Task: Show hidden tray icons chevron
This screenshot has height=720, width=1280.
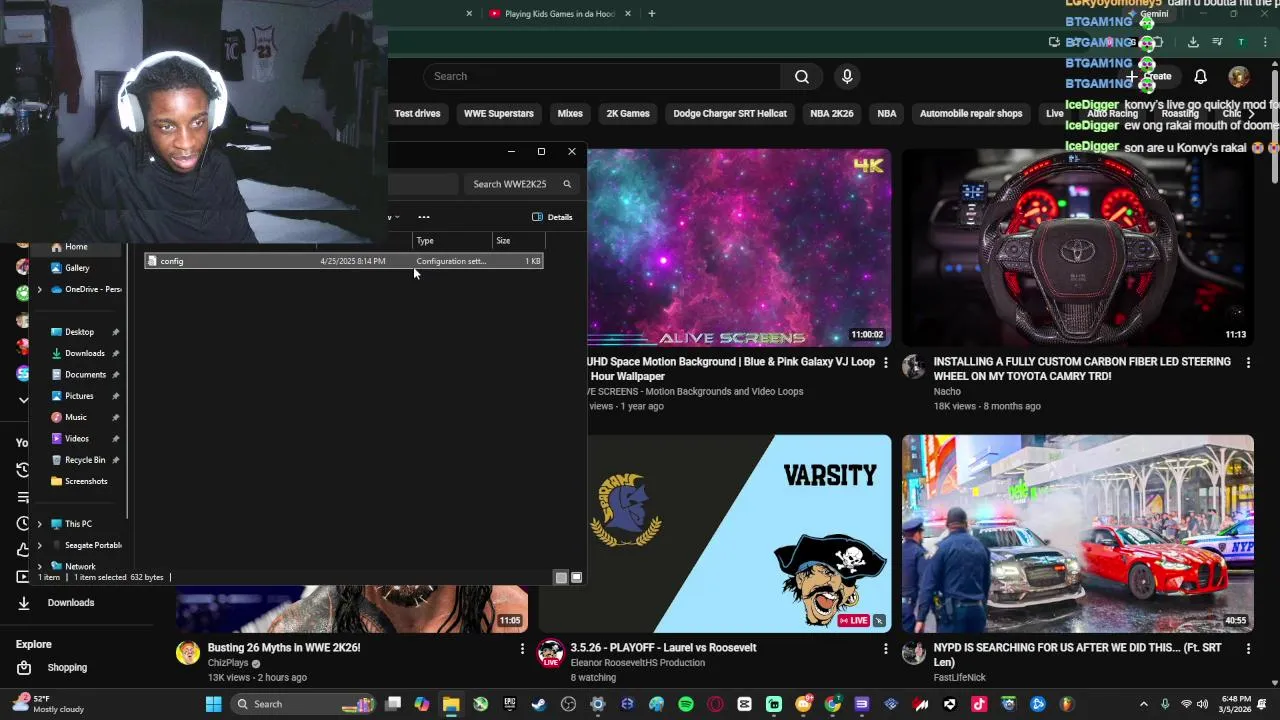Action: tap(1143, 704)
